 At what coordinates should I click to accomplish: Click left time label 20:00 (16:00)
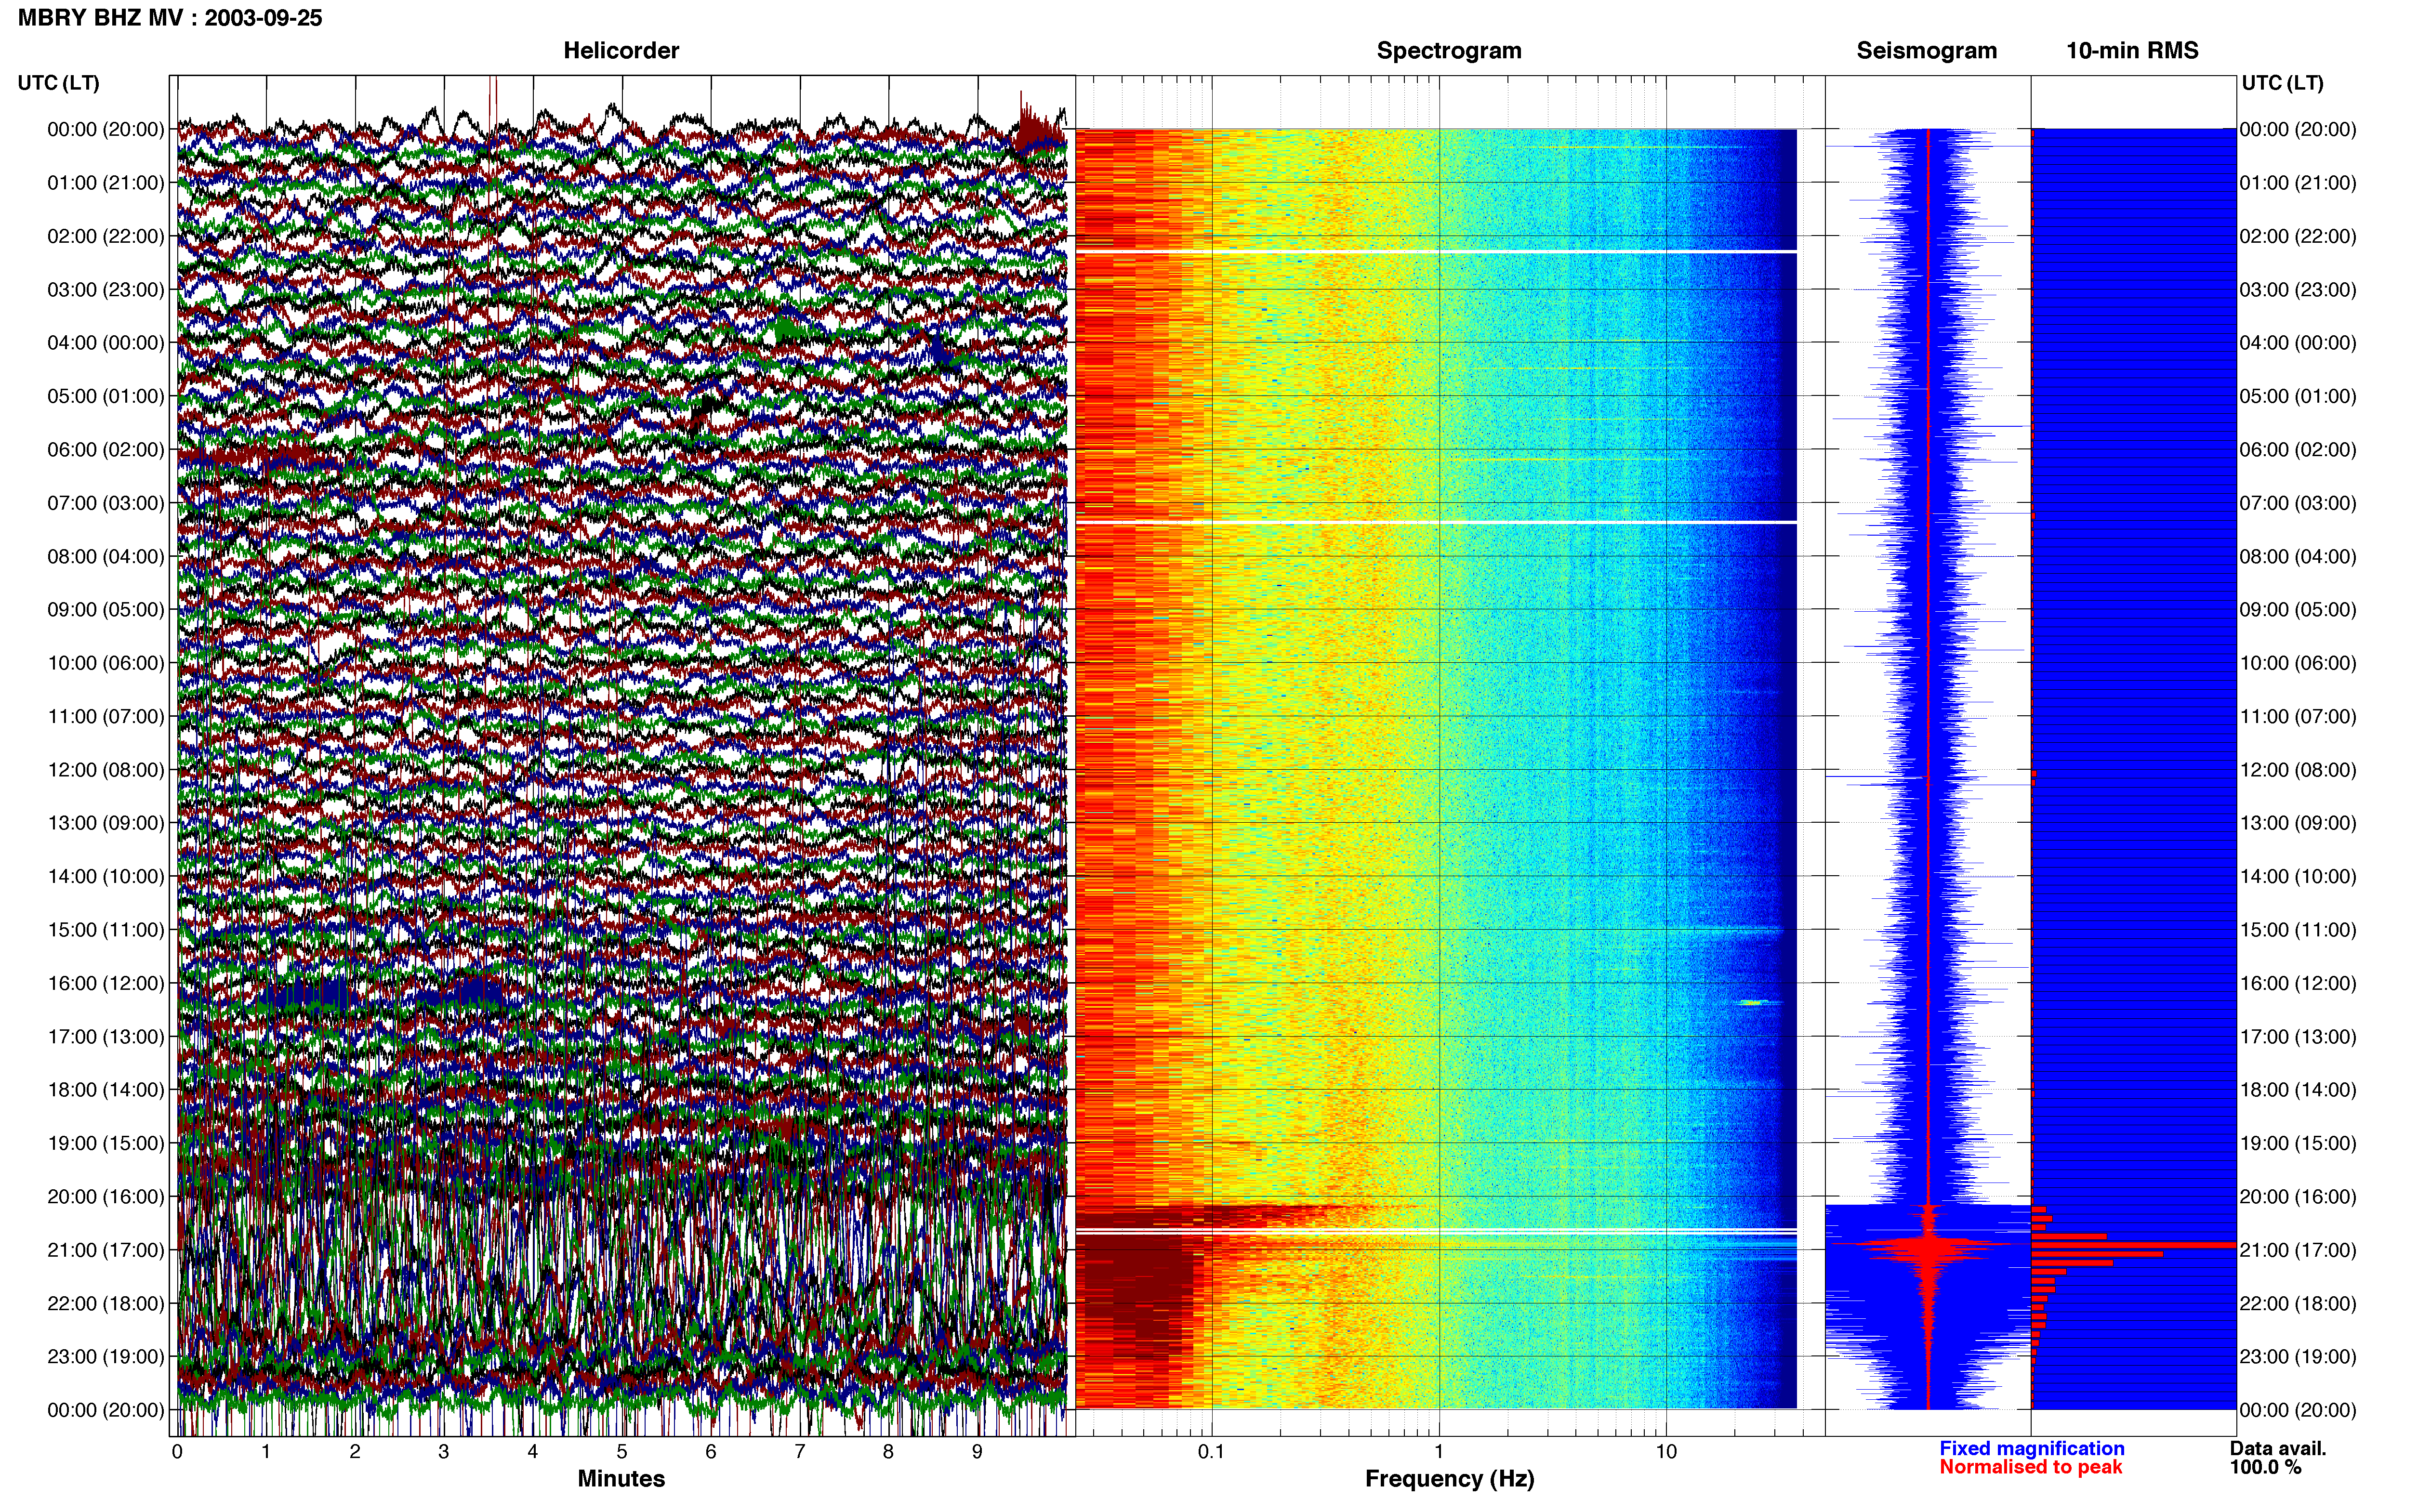(106, 1196)
